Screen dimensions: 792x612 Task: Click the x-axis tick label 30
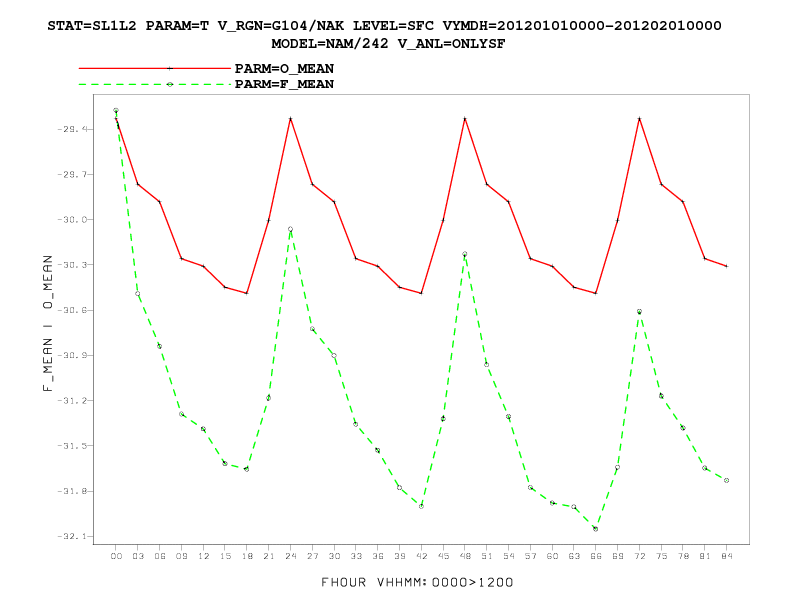click(x=334, y=556)
